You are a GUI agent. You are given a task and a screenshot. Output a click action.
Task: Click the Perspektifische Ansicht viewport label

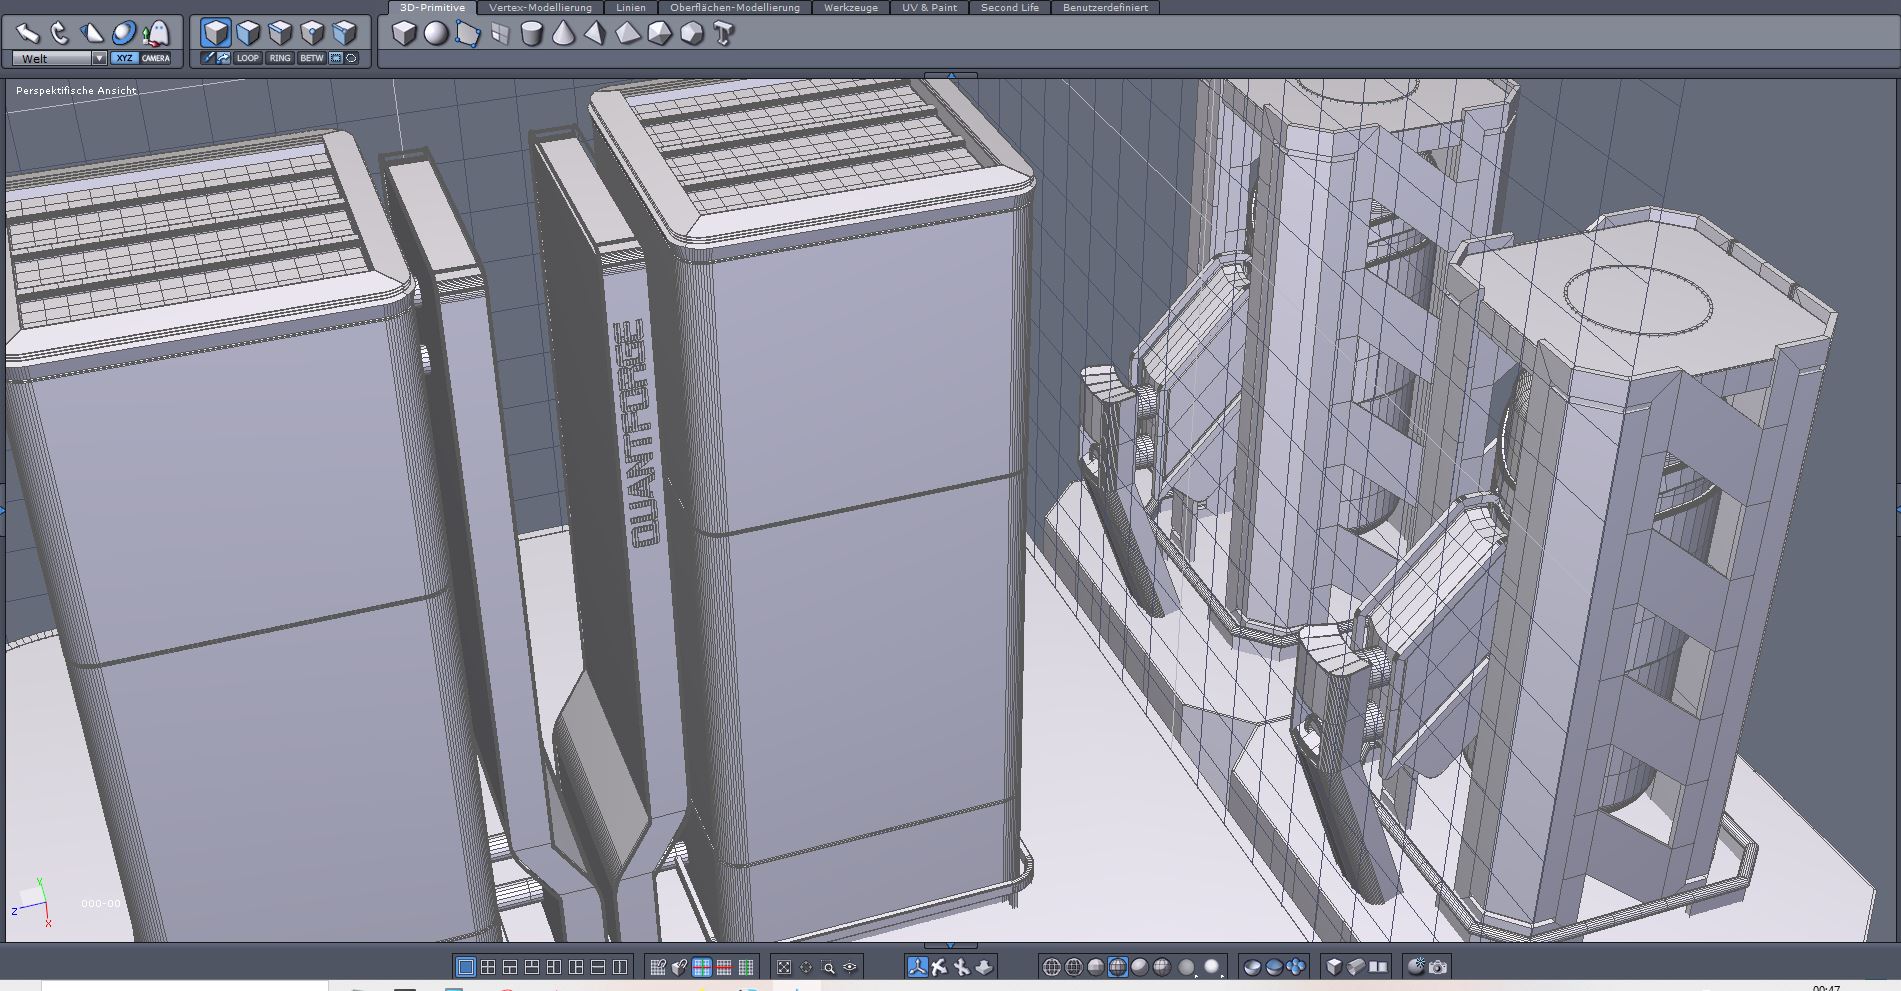pos(76,91)
